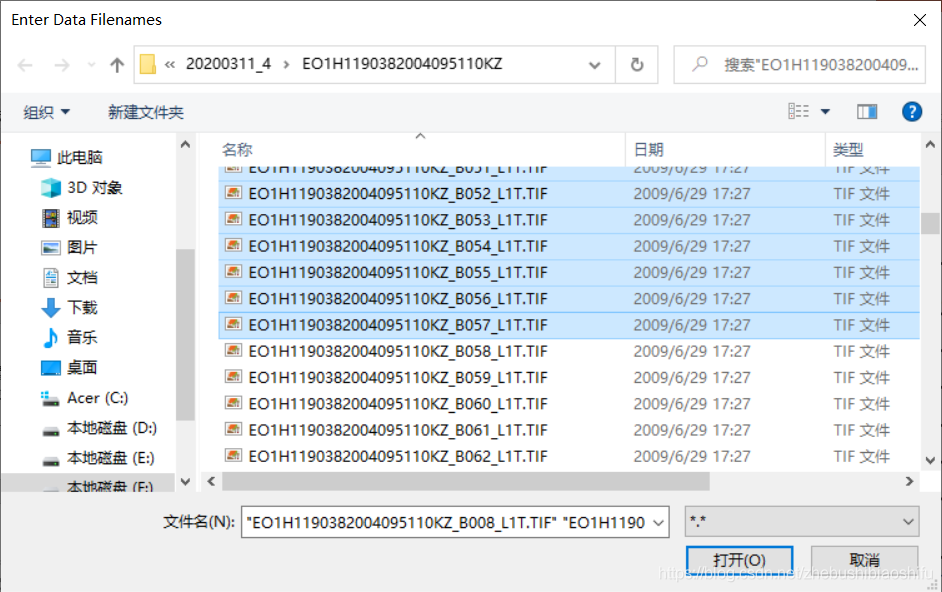Toggle the preview pane icon
This screenshot has width=942, height=592.
click(x=867, y=112)
